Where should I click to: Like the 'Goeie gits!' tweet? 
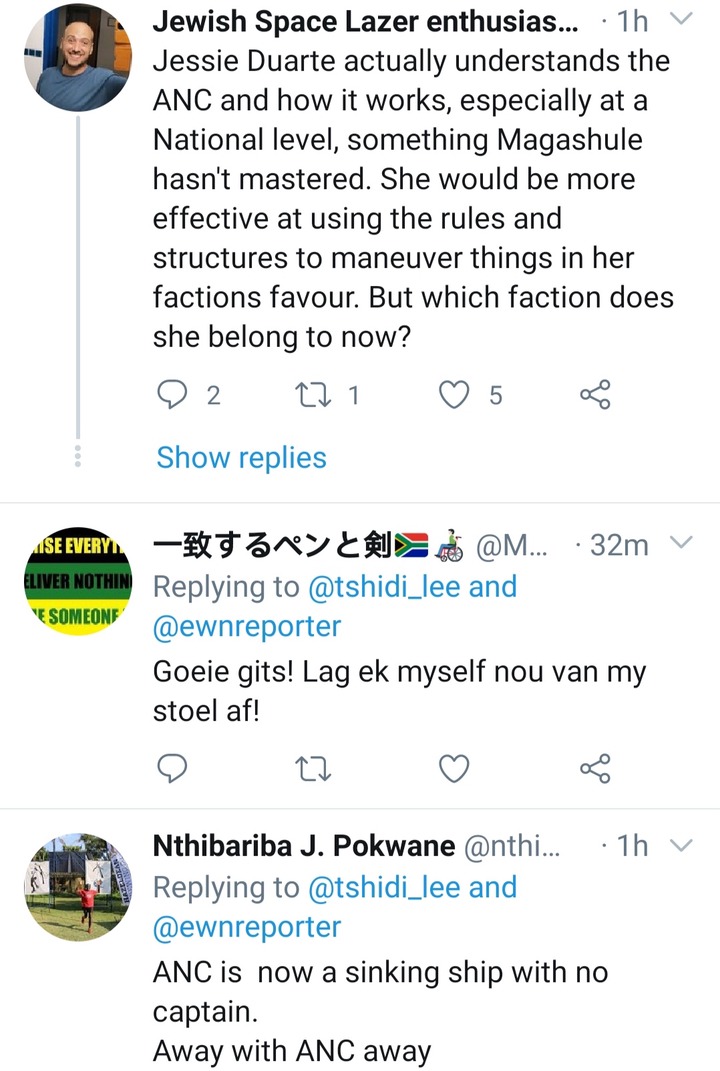click(x=454, y=769)
